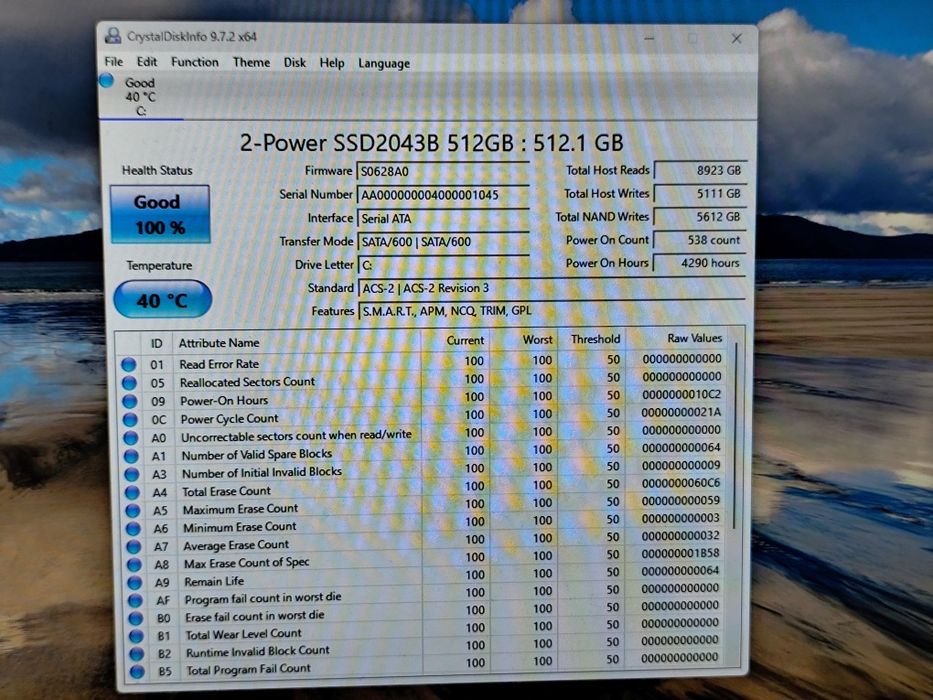Viewport: 933px width, 700px height.
Task: Click the status circle for Total Erase Count
Action: [133, 493]
